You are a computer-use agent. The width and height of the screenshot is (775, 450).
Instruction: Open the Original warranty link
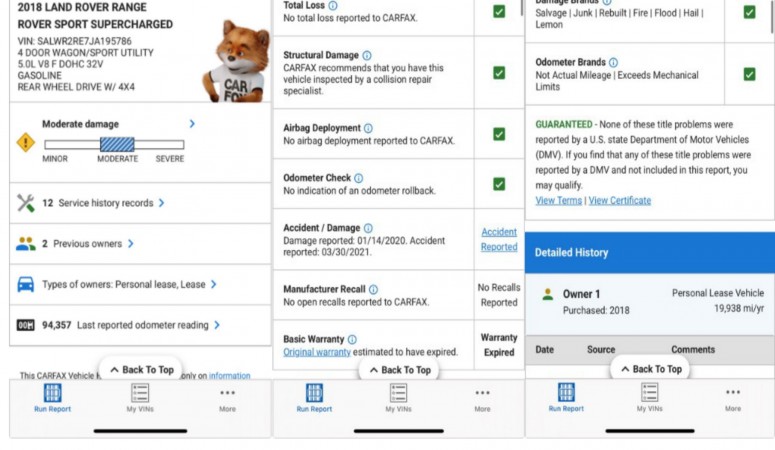coord(317,352)
